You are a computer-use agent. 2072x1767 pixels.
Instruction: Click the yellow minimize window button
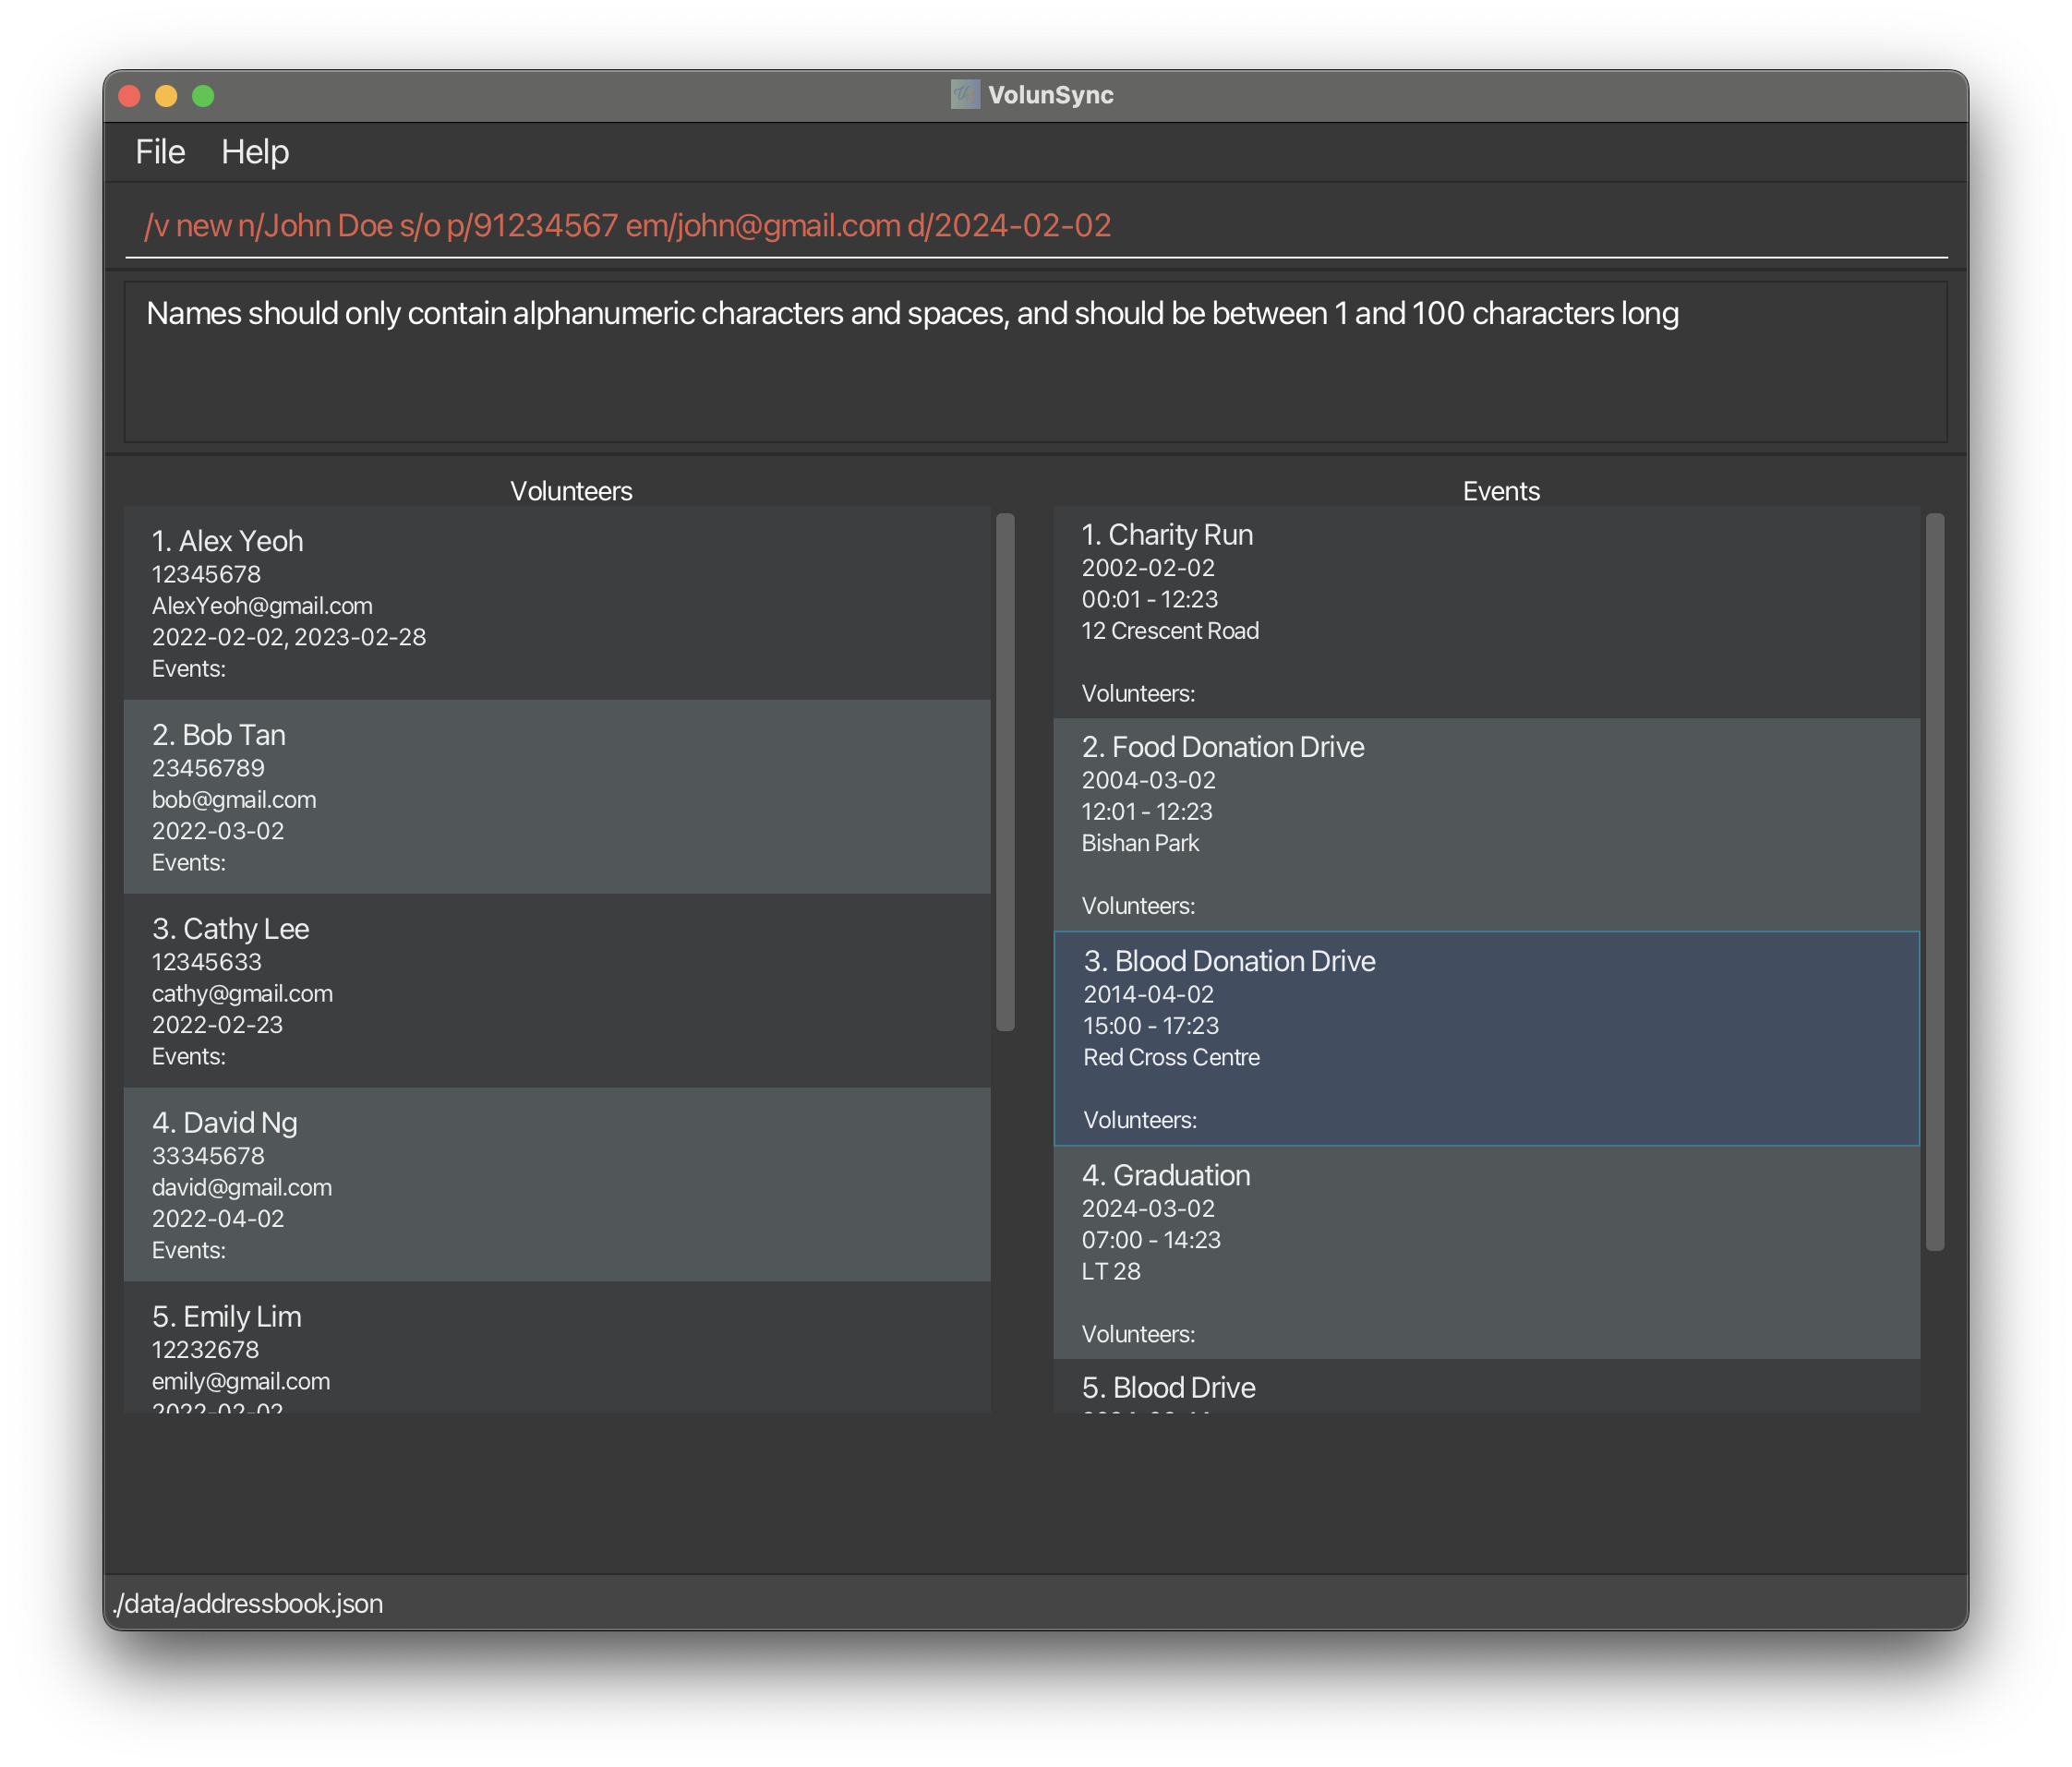pyautogui.click(x=166, y=96)
